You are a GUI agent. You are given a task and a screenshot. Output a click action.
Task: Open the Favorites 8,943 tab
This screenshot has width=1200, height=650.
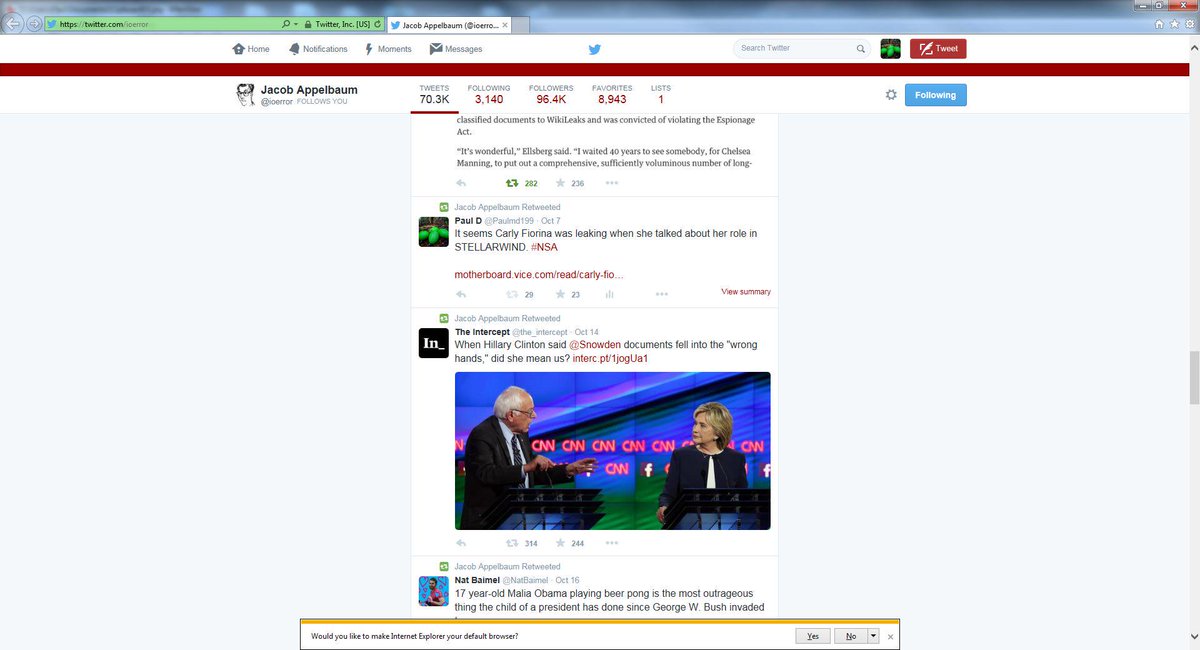612,94
